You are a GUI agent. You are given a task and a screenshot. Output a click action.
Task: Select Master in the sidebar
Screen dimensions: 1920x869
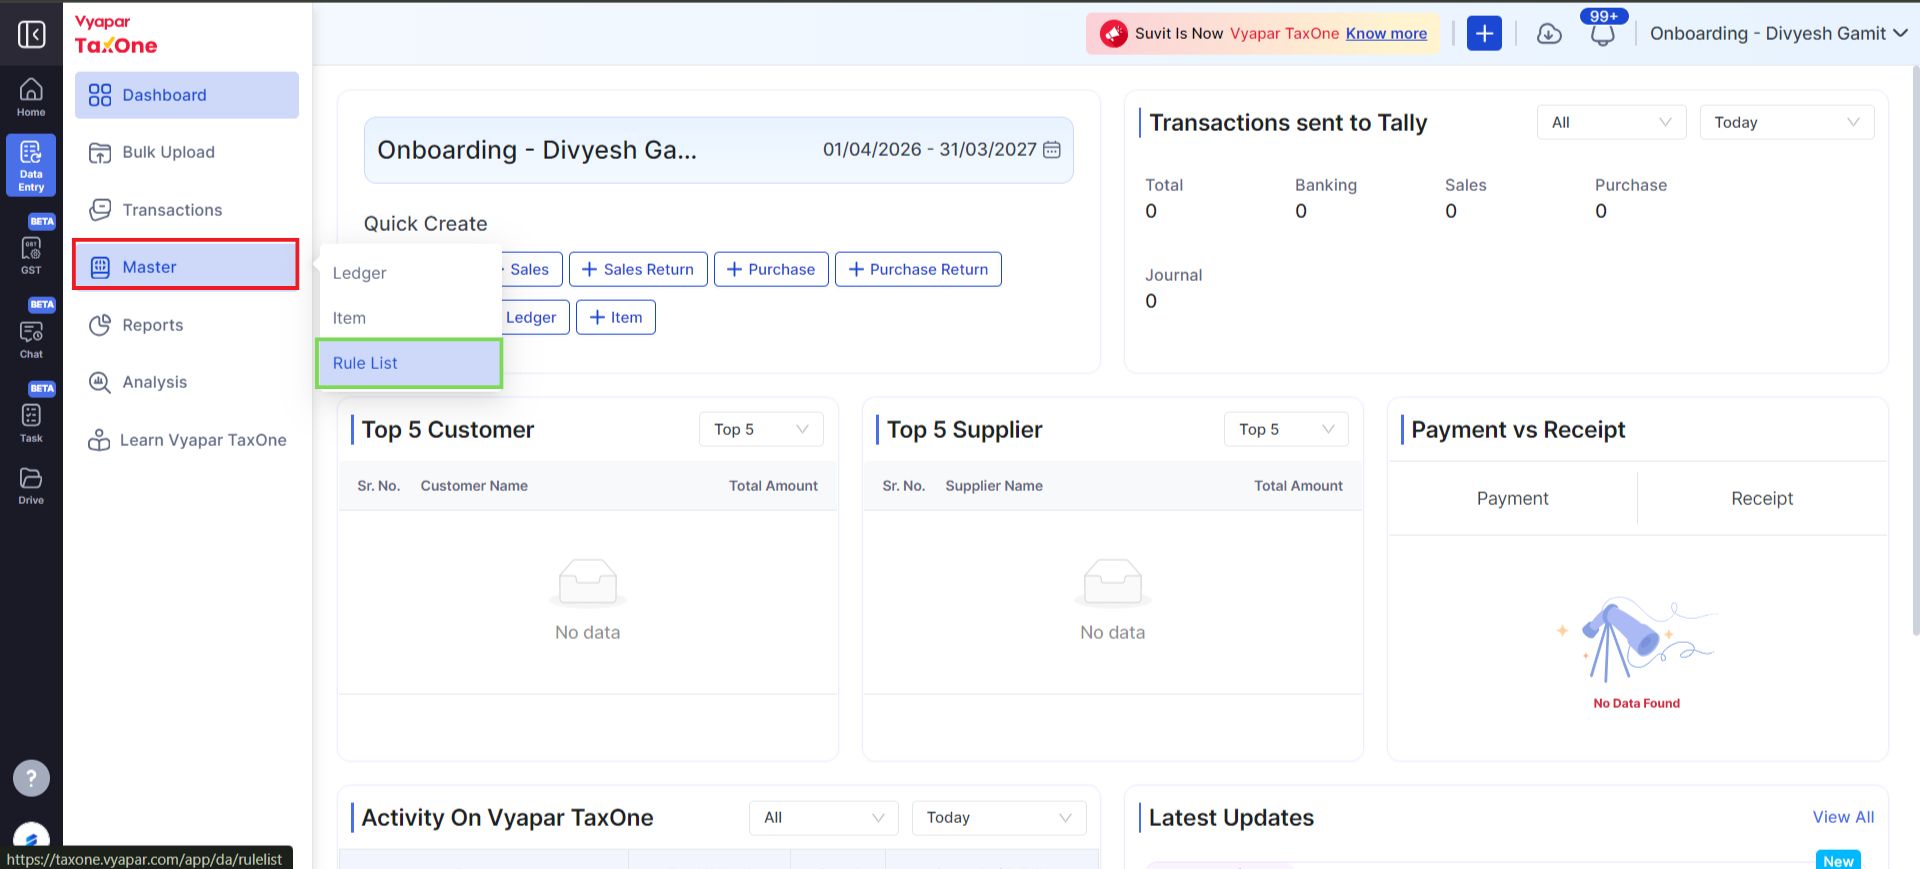(x=187, y=267)
